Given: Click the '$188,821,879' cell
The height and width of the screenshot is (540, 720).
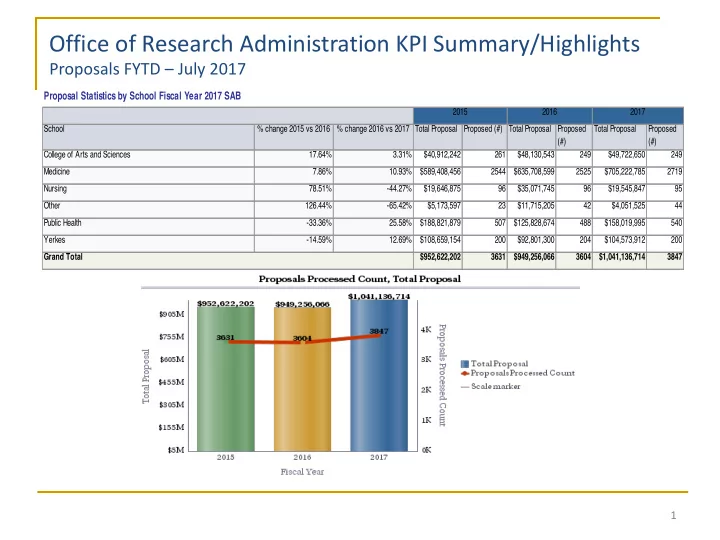Looking at the screenshot, I should (438, 226).
